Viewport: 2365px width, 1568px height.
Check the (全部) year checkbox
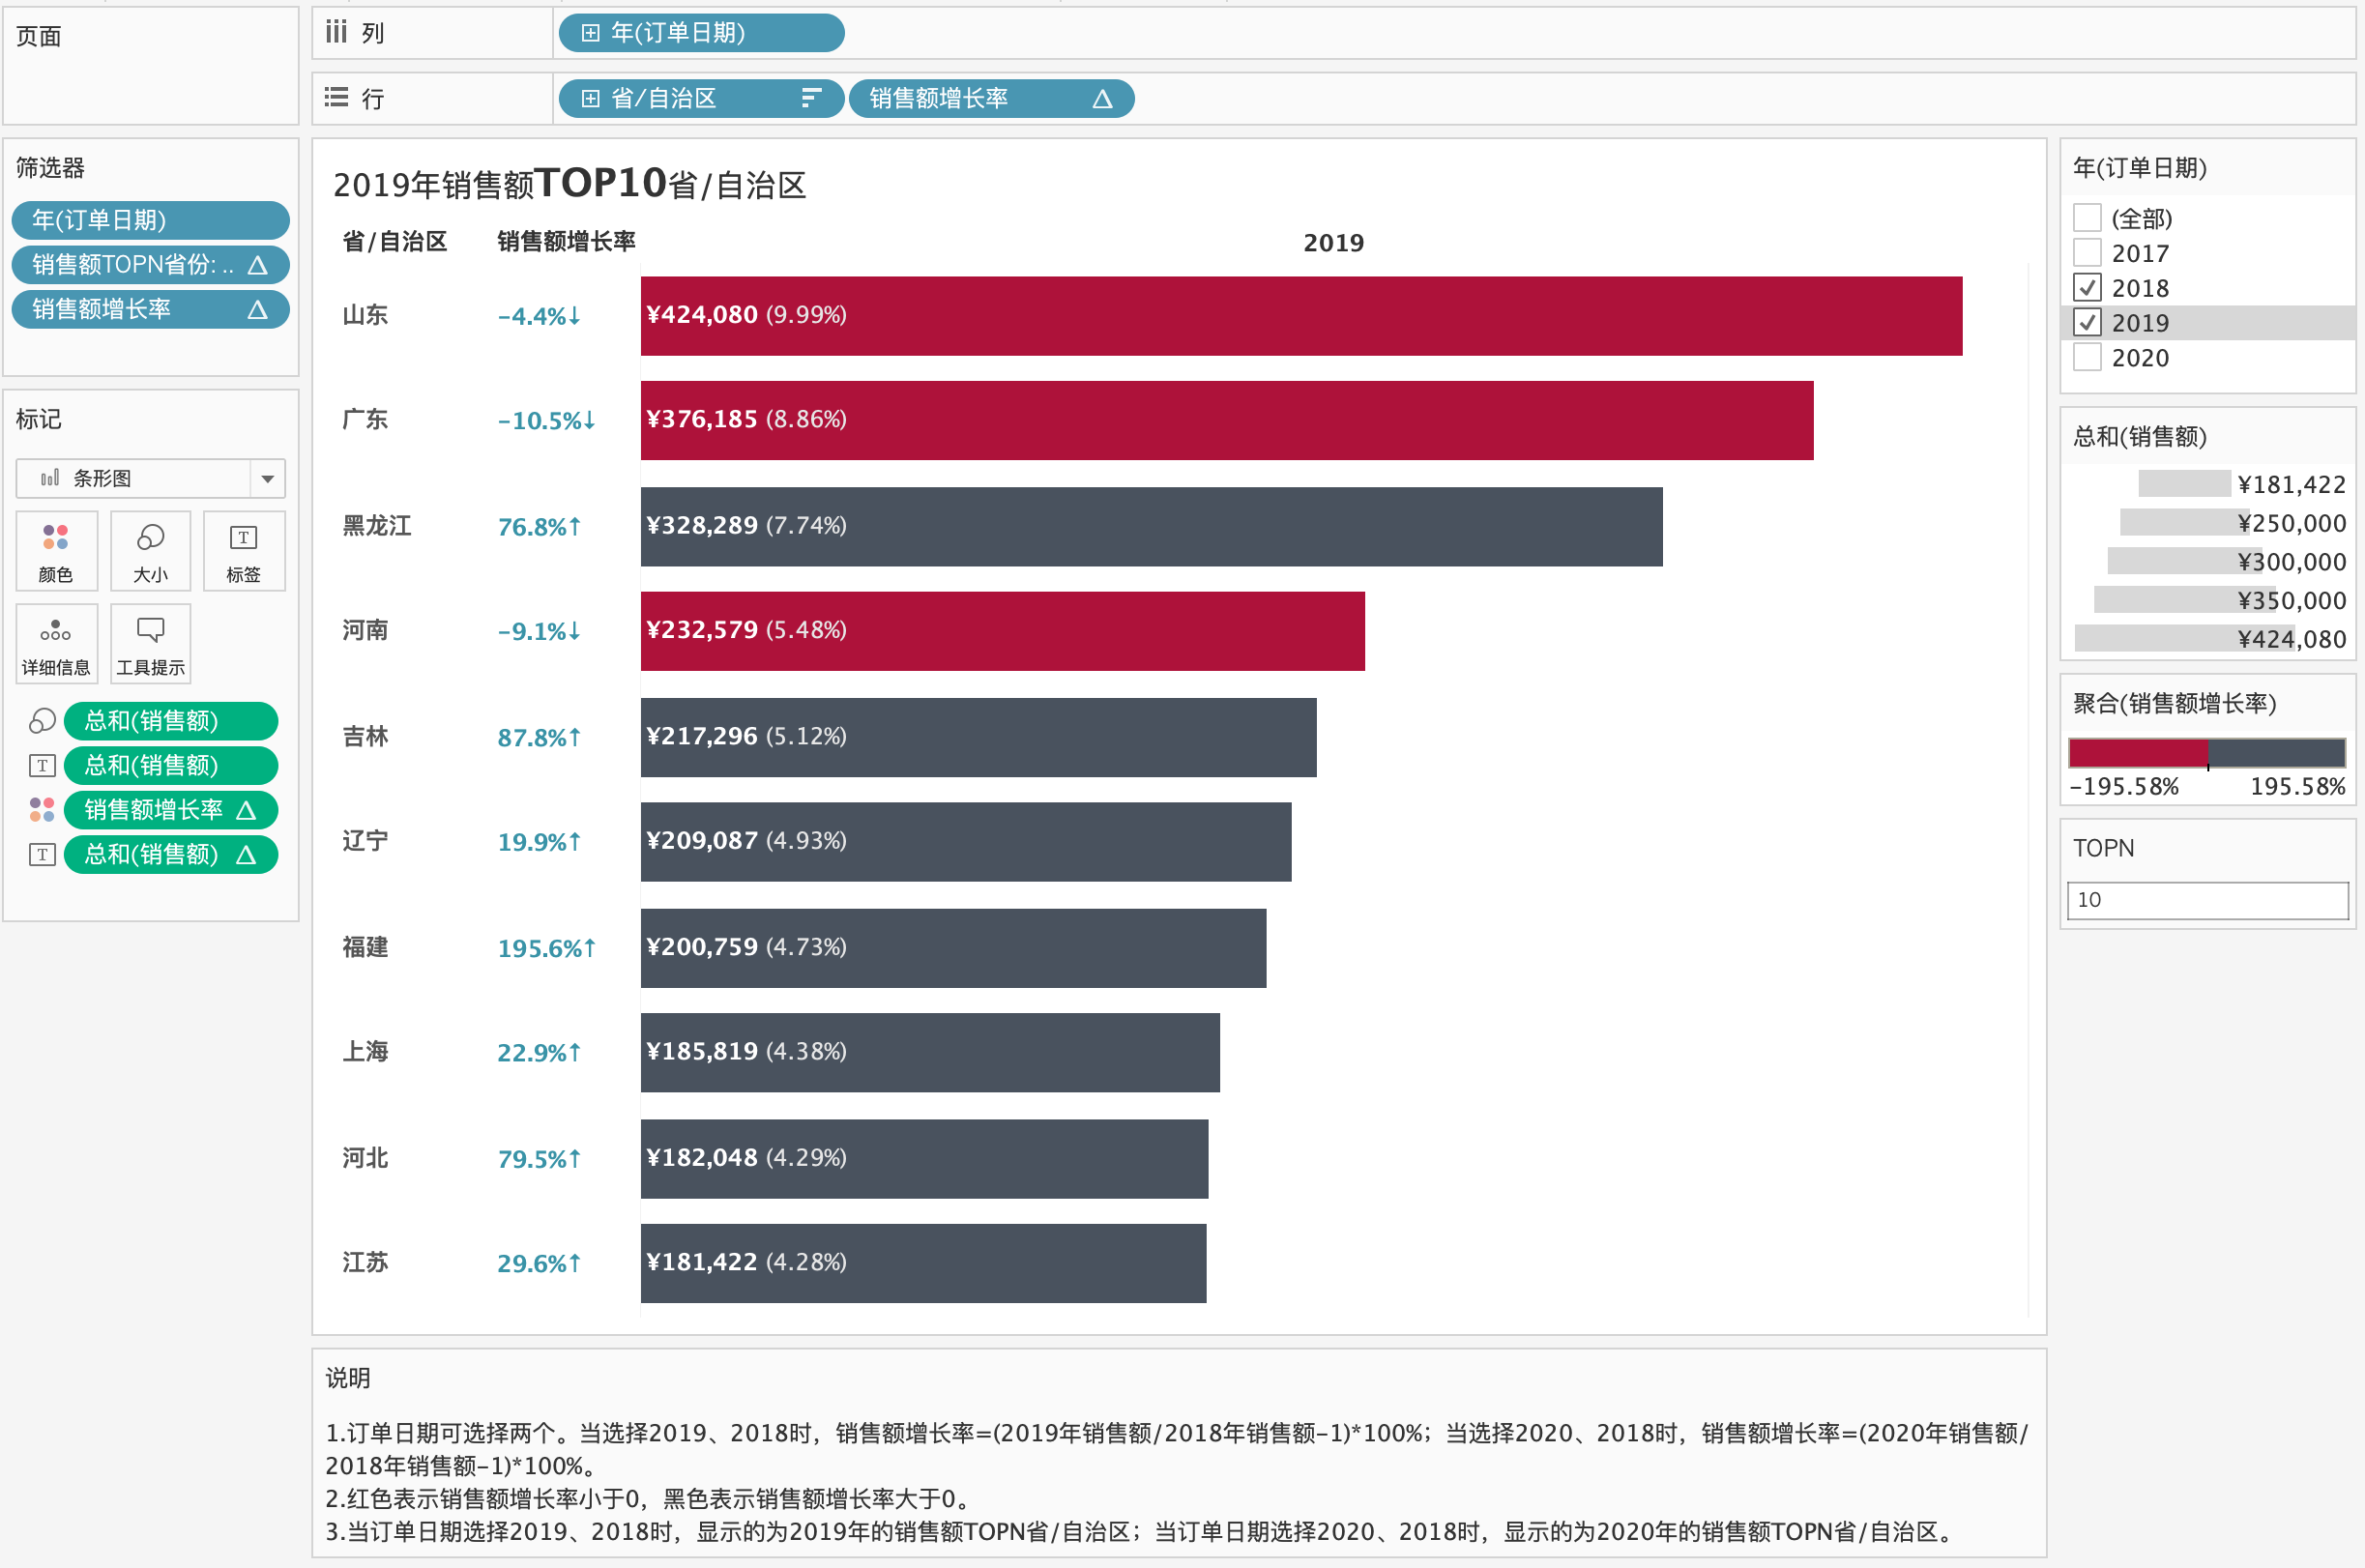point(2088,218)
